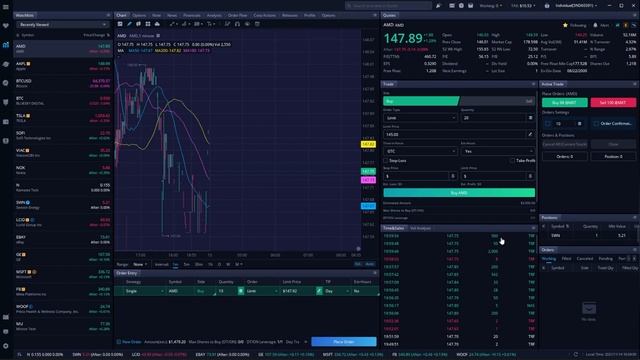
Task: Select the TSLA row in watchlist
Action: click(x=63, y=118)
